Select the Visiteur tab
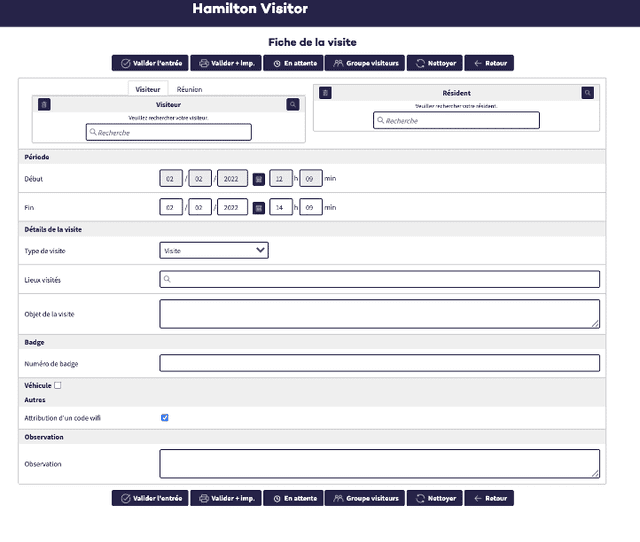Image resolution: width=640 pixels, height=542 pixels. (148, 89)
